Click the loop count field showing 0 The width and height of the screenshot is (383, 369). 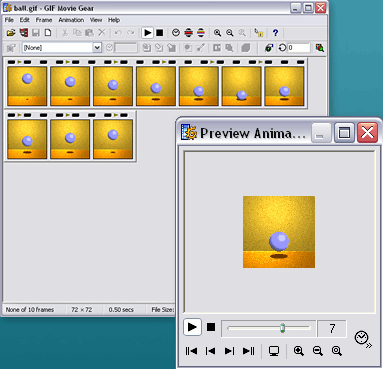pos(299,48)
